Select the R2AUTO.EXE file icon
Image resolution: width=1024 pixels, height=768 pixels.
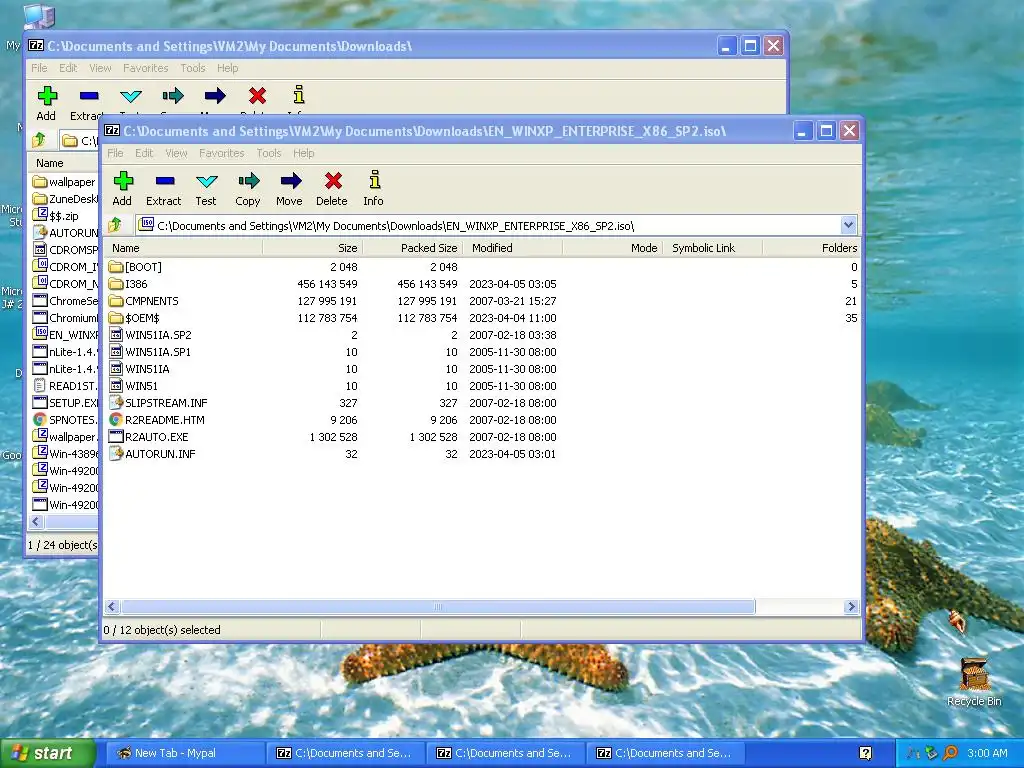coord(116,437)
